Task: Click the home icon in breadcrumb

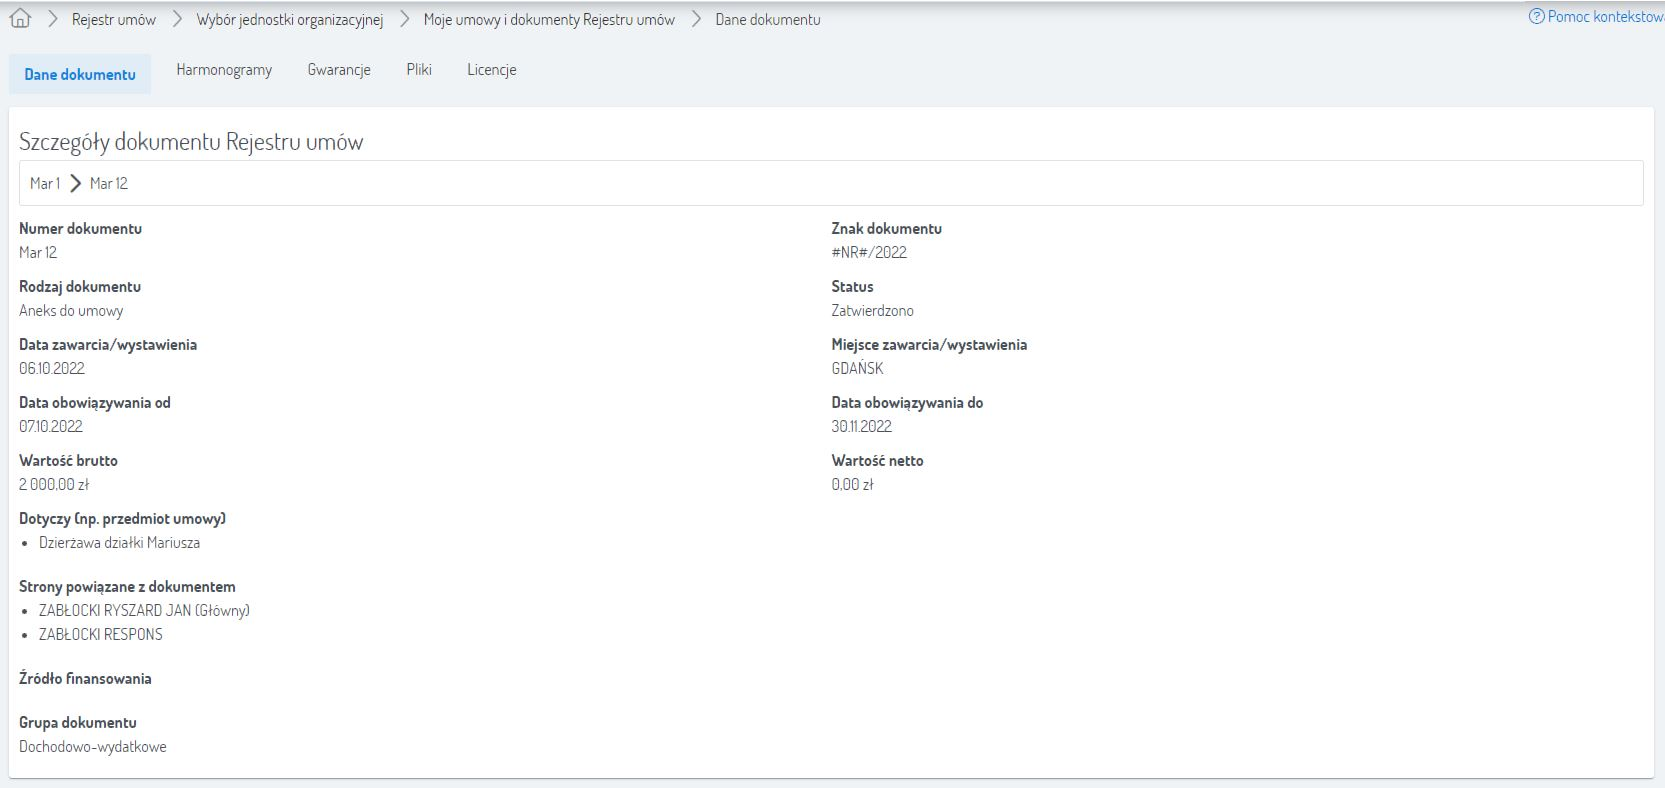Action: (x=20, y=19)
